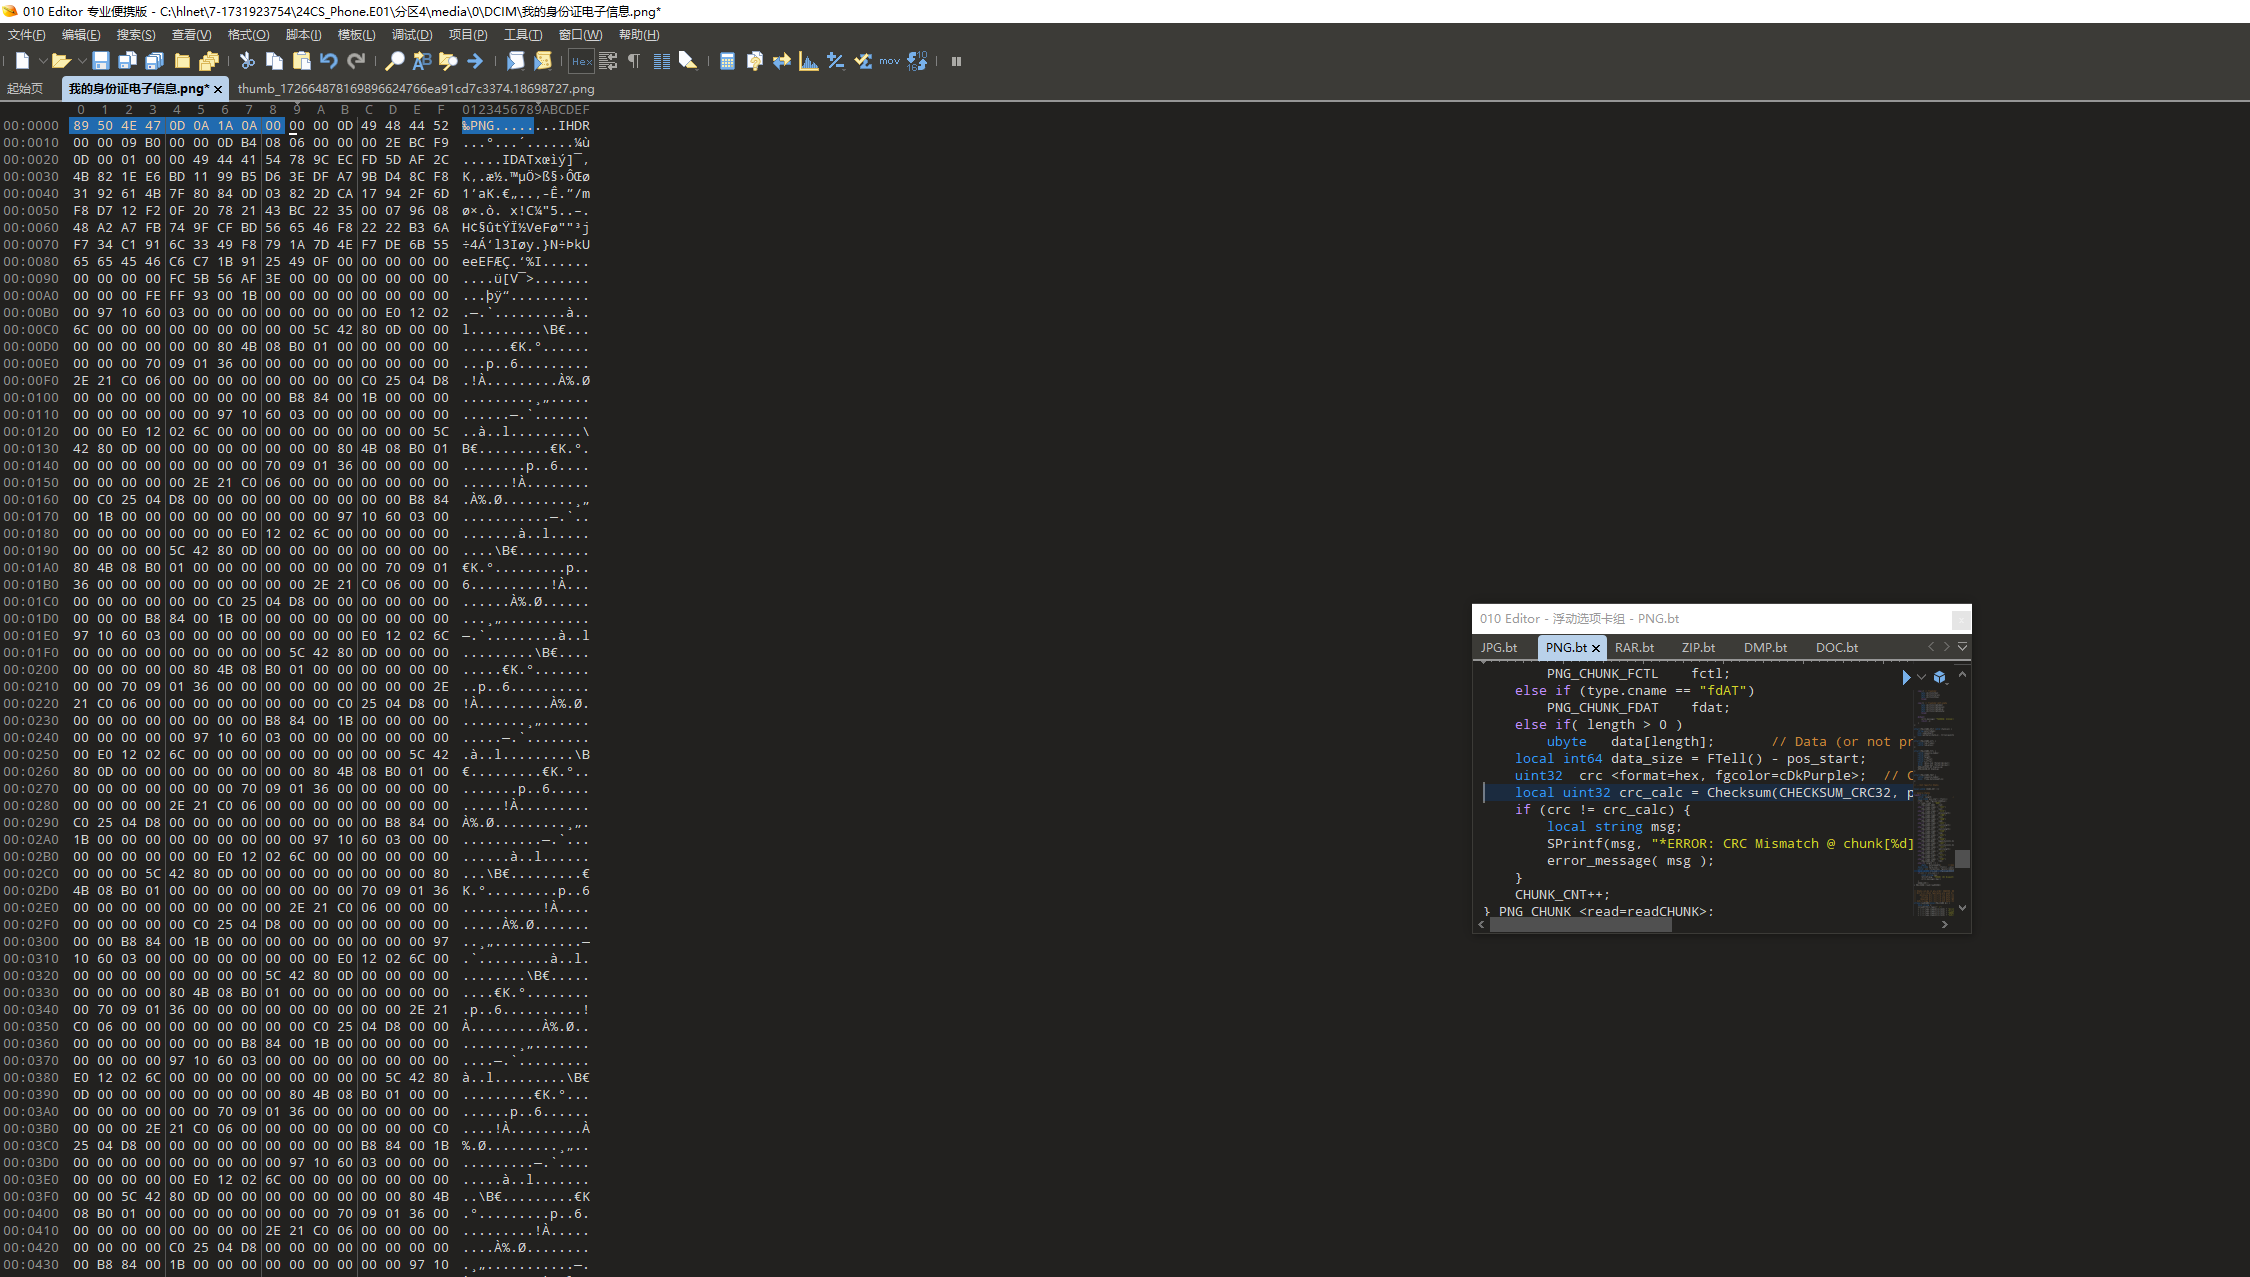Switch to the thumb_1726648781 png file tab
The width and height of the screenshot is (2250, 1277).
click(x=416, y=89)
